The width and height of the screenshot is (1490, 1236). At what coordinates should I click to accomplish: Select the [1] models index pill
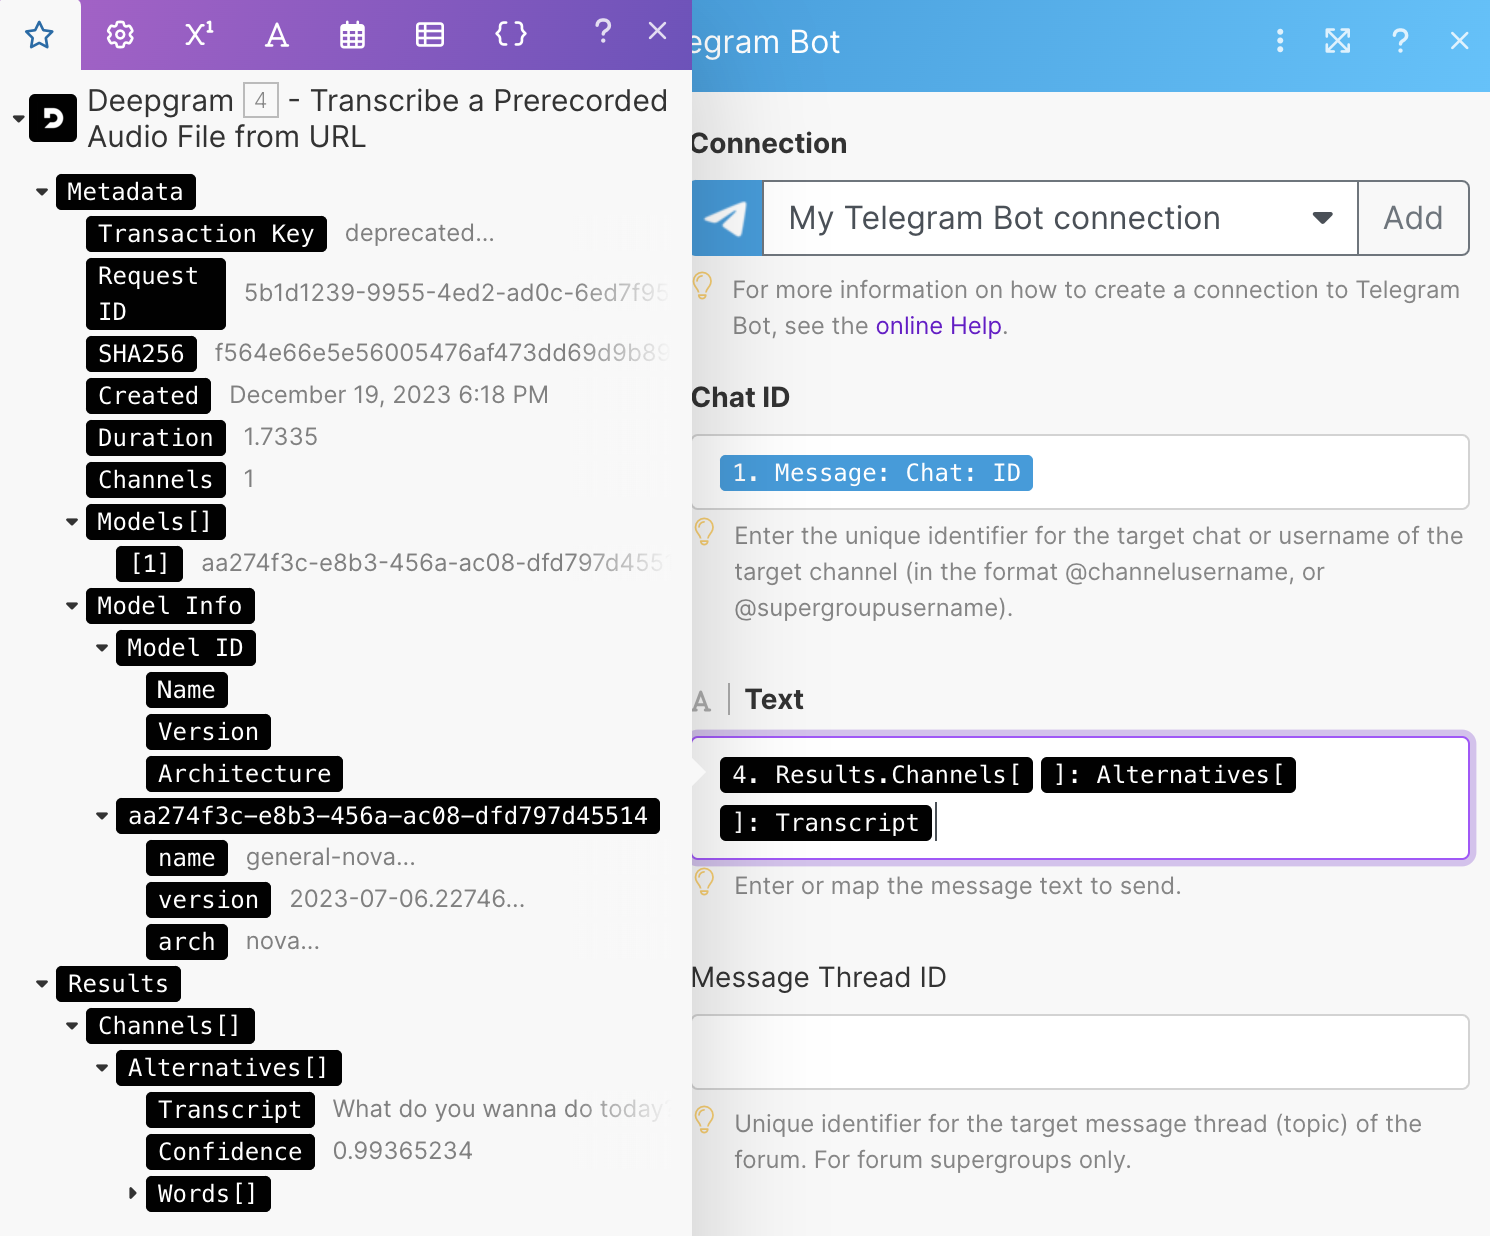150,564
